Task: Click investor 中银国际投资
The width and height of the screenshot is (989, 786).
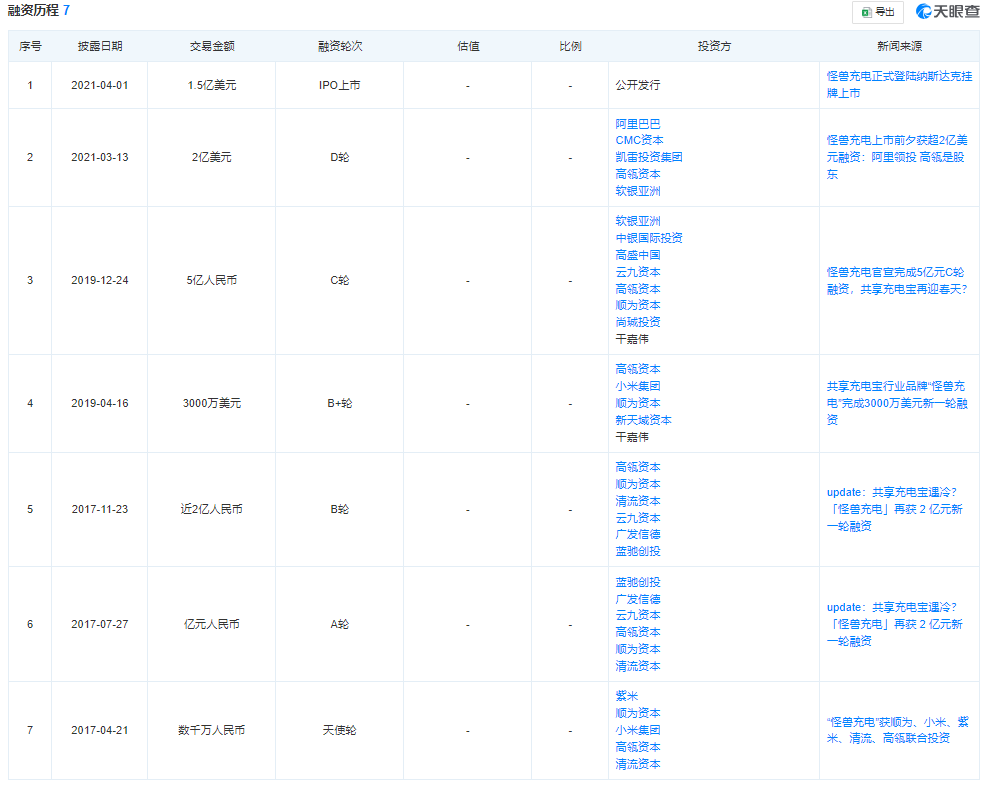Action: (x=649, y=238)
